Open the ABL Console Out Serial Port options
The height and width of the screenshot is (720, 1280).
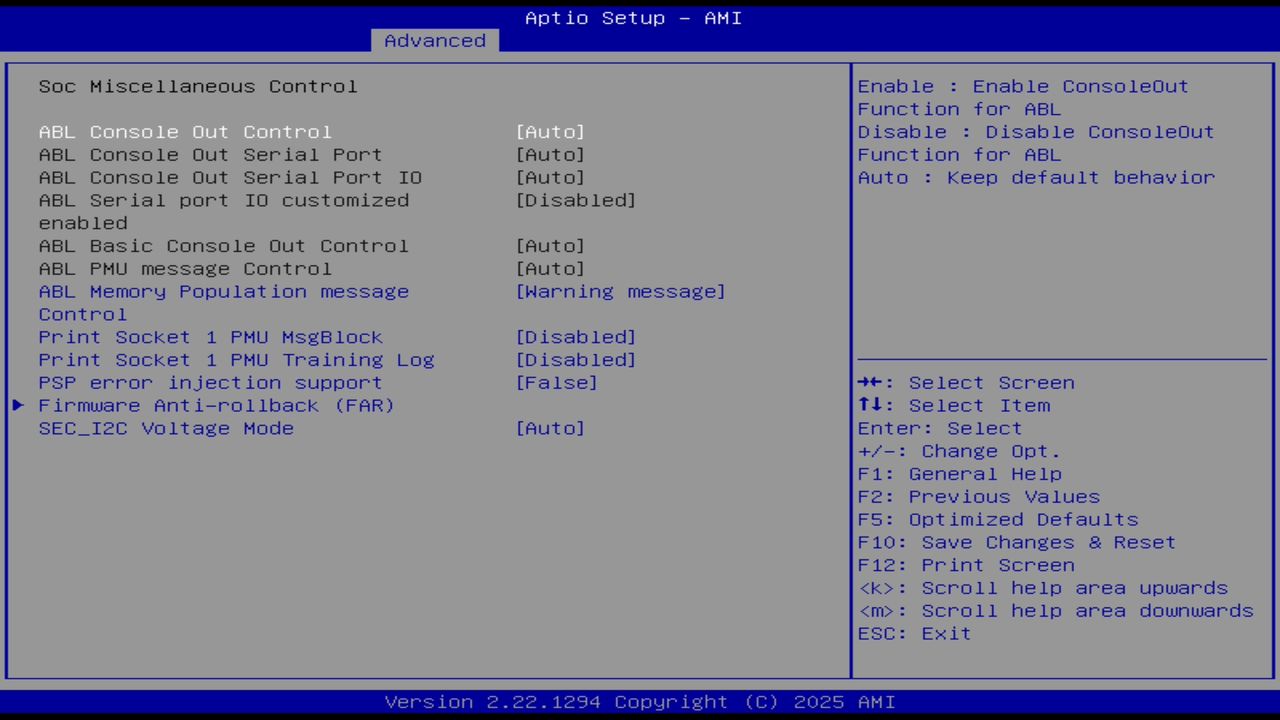(x=210, y=154)
